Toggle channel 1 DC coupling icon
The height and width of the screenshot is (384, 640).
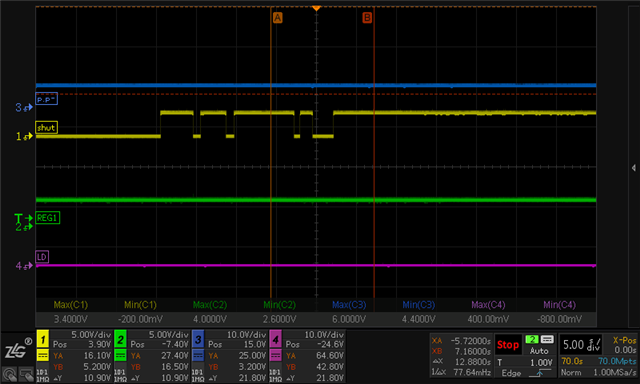click(x=42, y=355)
